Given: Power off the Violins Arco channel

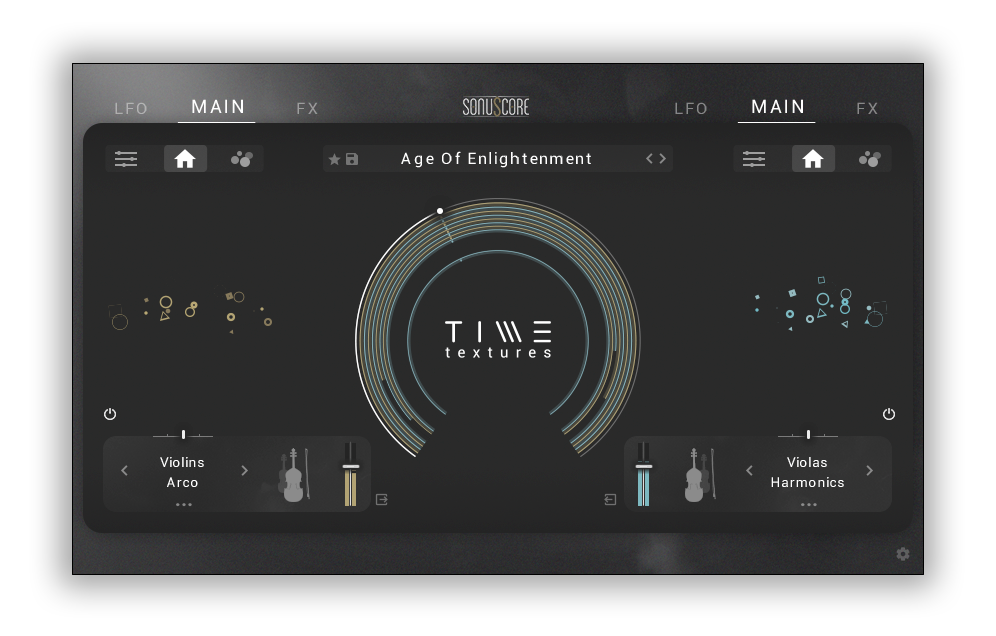Looking at the screenshot, I should pos(110,414).
